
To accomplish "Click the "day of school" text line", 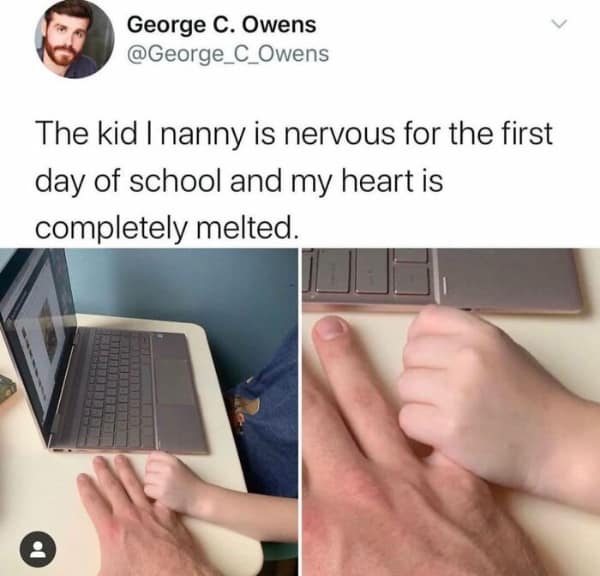I will 239,181.
